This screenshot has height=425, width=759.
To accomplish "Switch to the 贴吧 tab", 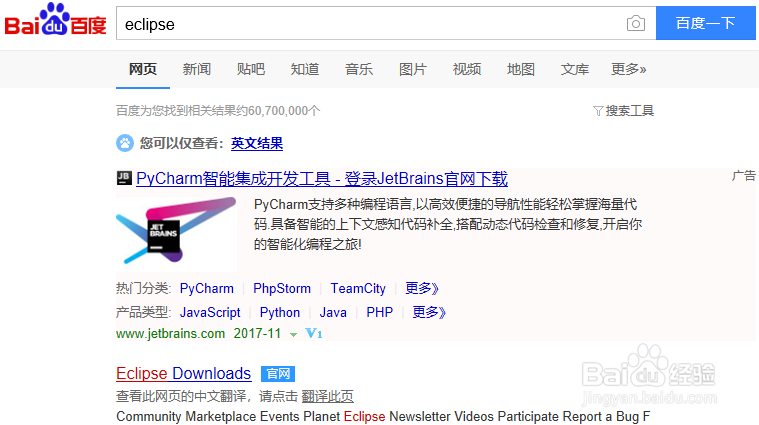I will point(251,69).
